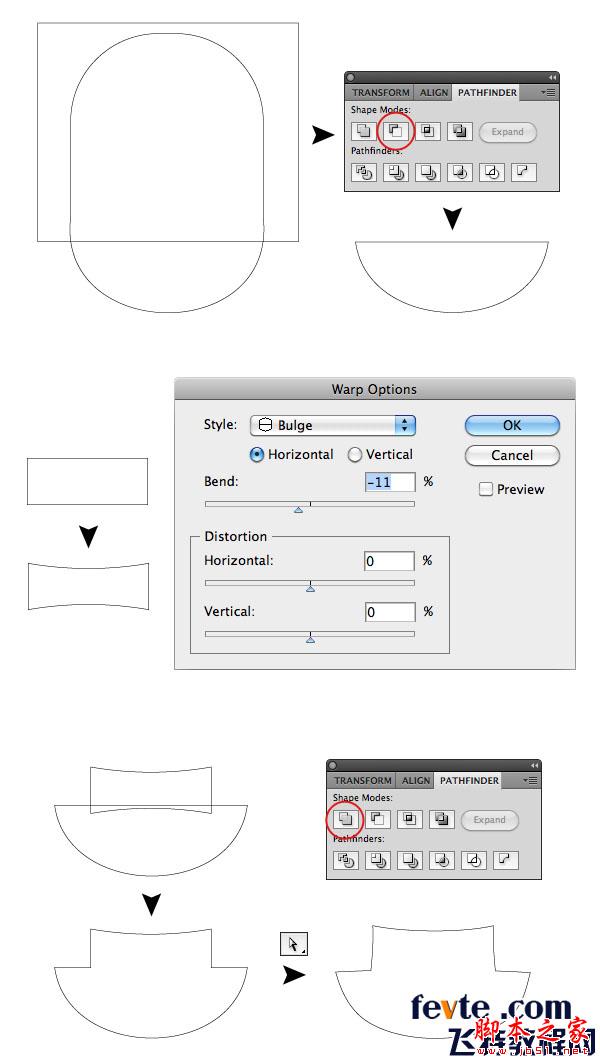
Task: Select the Vertical radio button in Warp Options
Action: 355,454
